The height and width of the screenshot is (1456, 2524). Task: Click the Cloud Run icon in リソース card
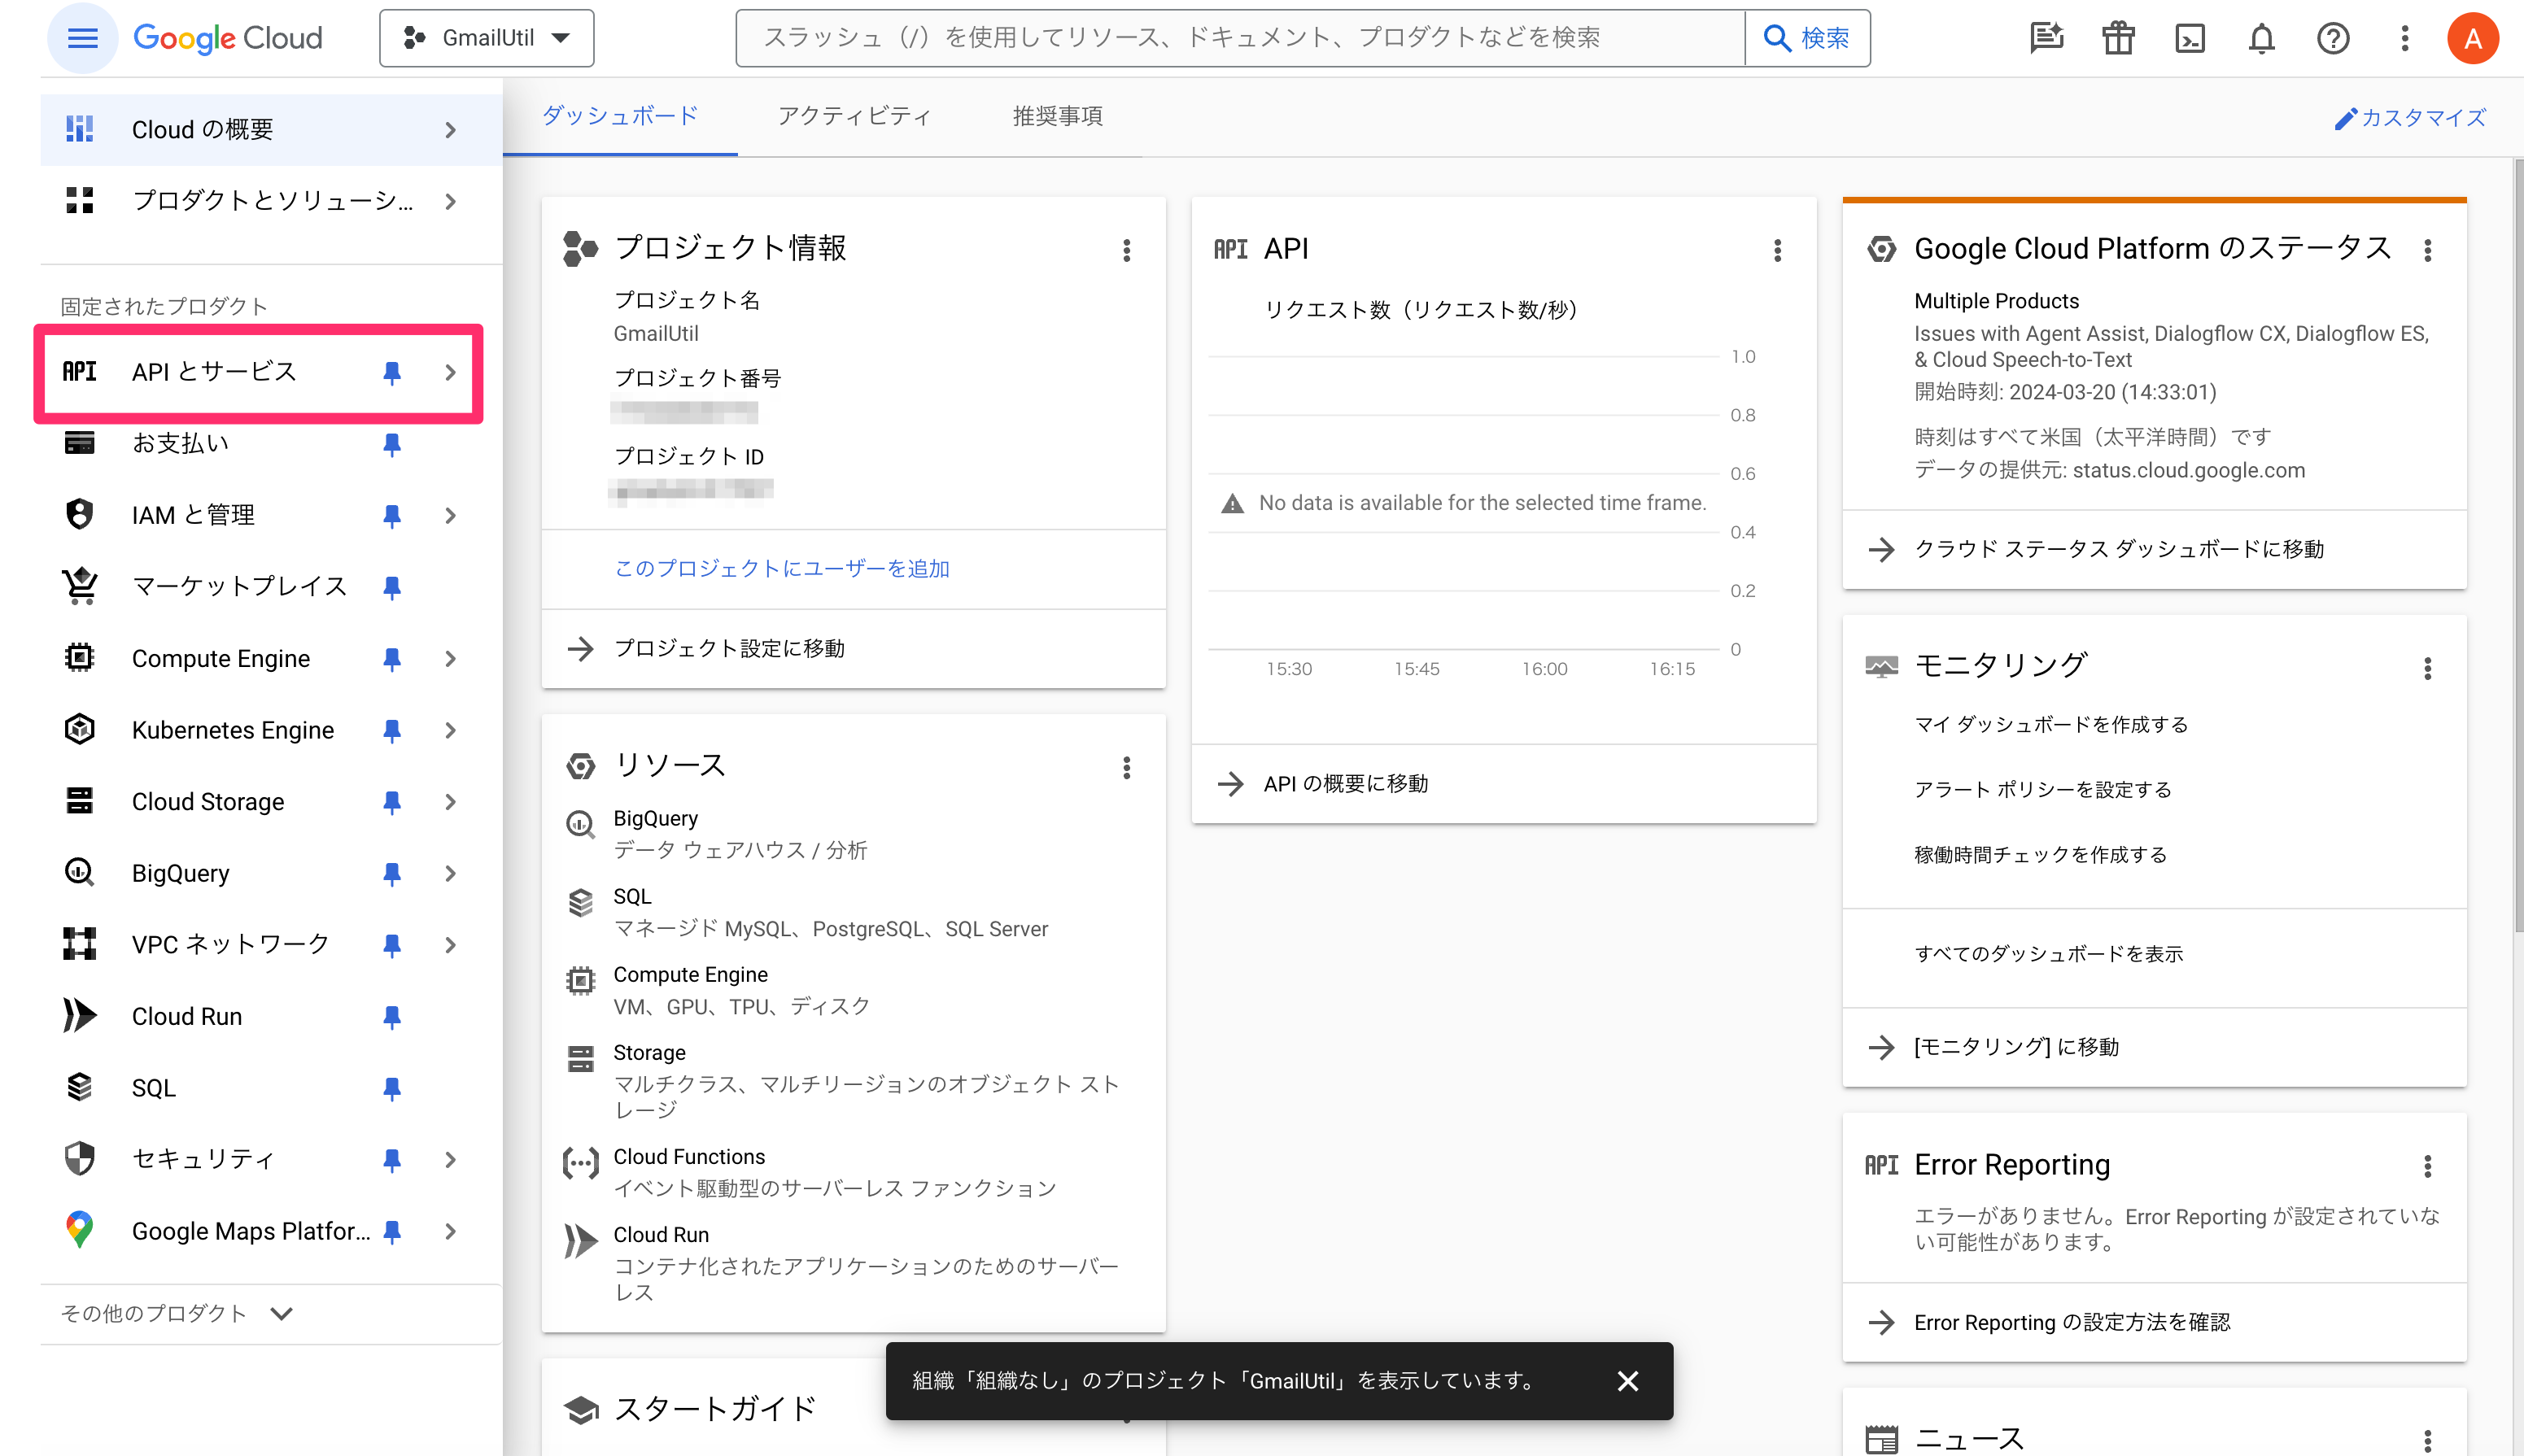[x=580, y=1240]
